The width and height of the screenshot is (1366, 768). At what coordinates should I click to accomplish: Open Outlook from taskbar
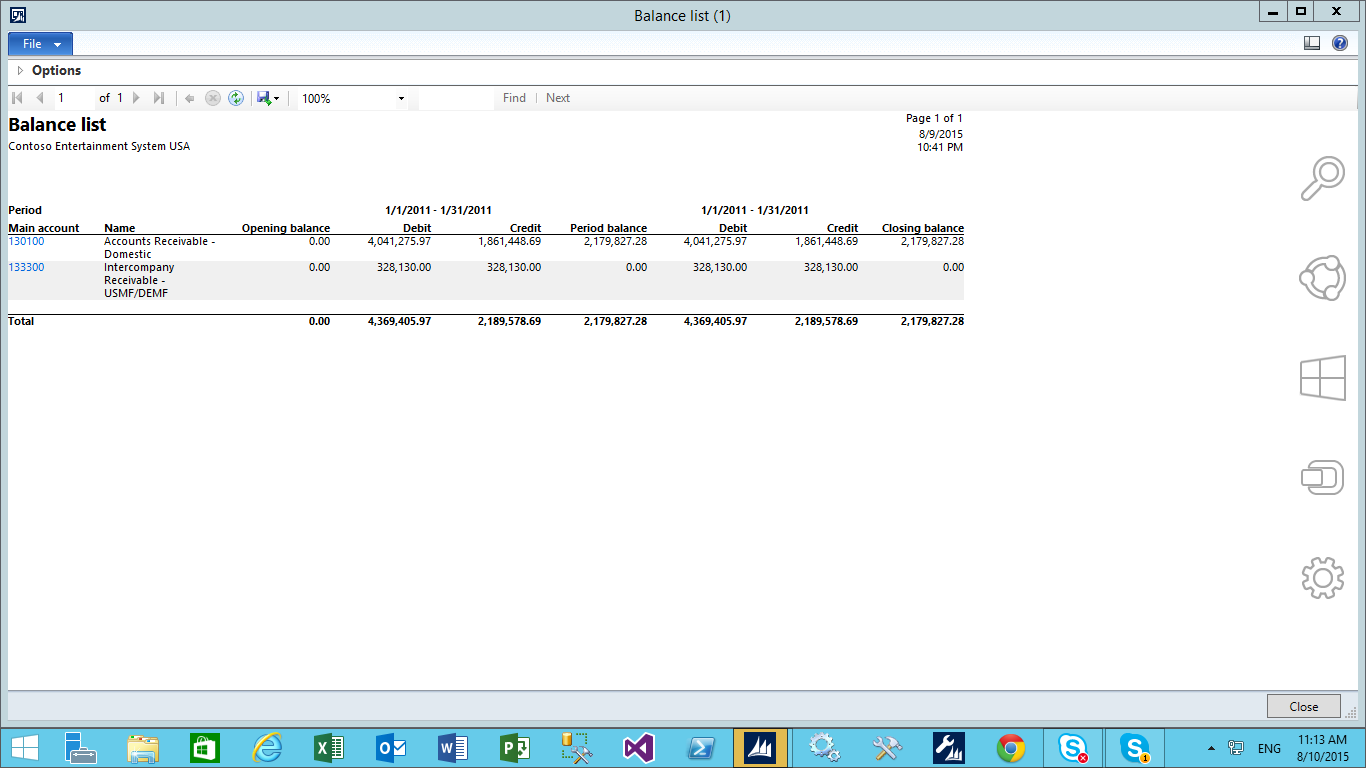click(x=391, y=747)
